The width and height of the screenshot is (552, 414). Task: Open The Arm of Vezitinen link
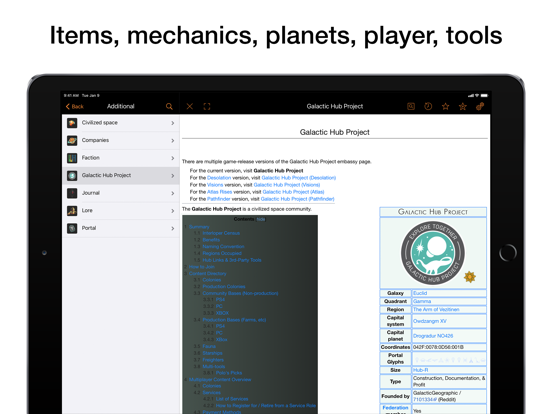pos(436,309)
